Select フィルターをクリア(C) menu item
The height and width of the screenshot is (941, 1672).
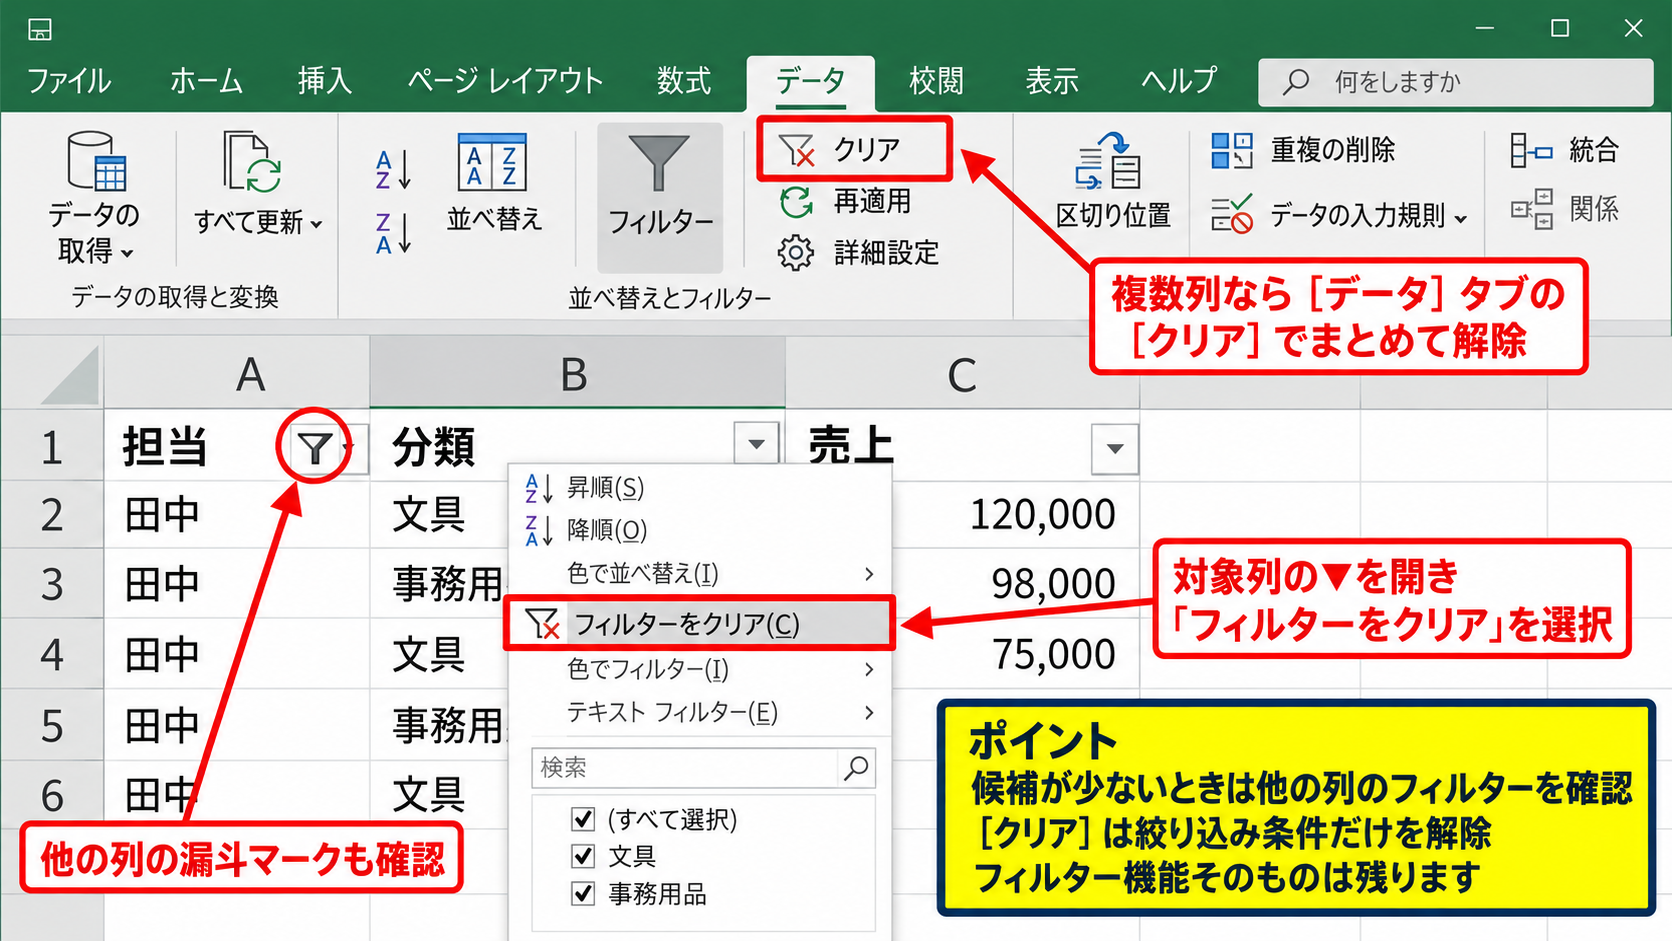tap(699, 624)
